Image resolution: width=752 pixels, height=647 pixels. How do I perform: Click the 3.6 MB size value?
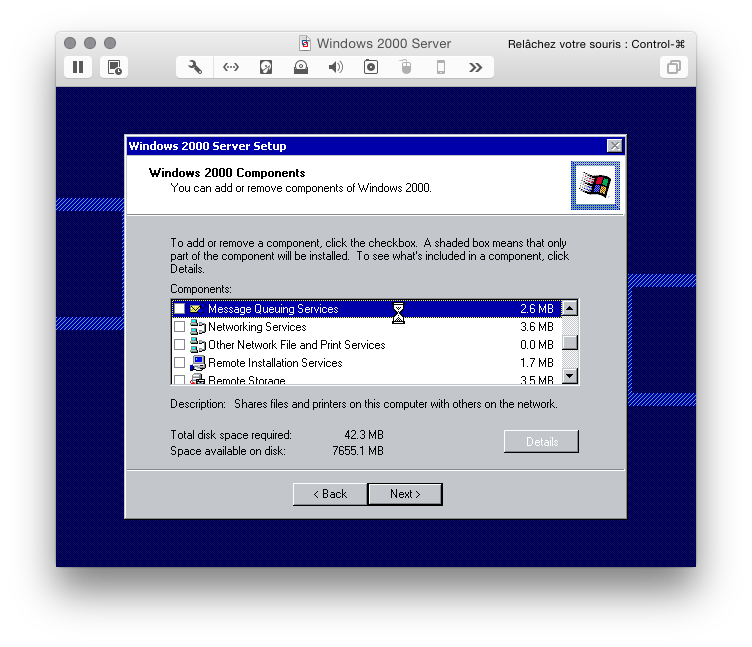pyautogui.click(x=537, y=327)
